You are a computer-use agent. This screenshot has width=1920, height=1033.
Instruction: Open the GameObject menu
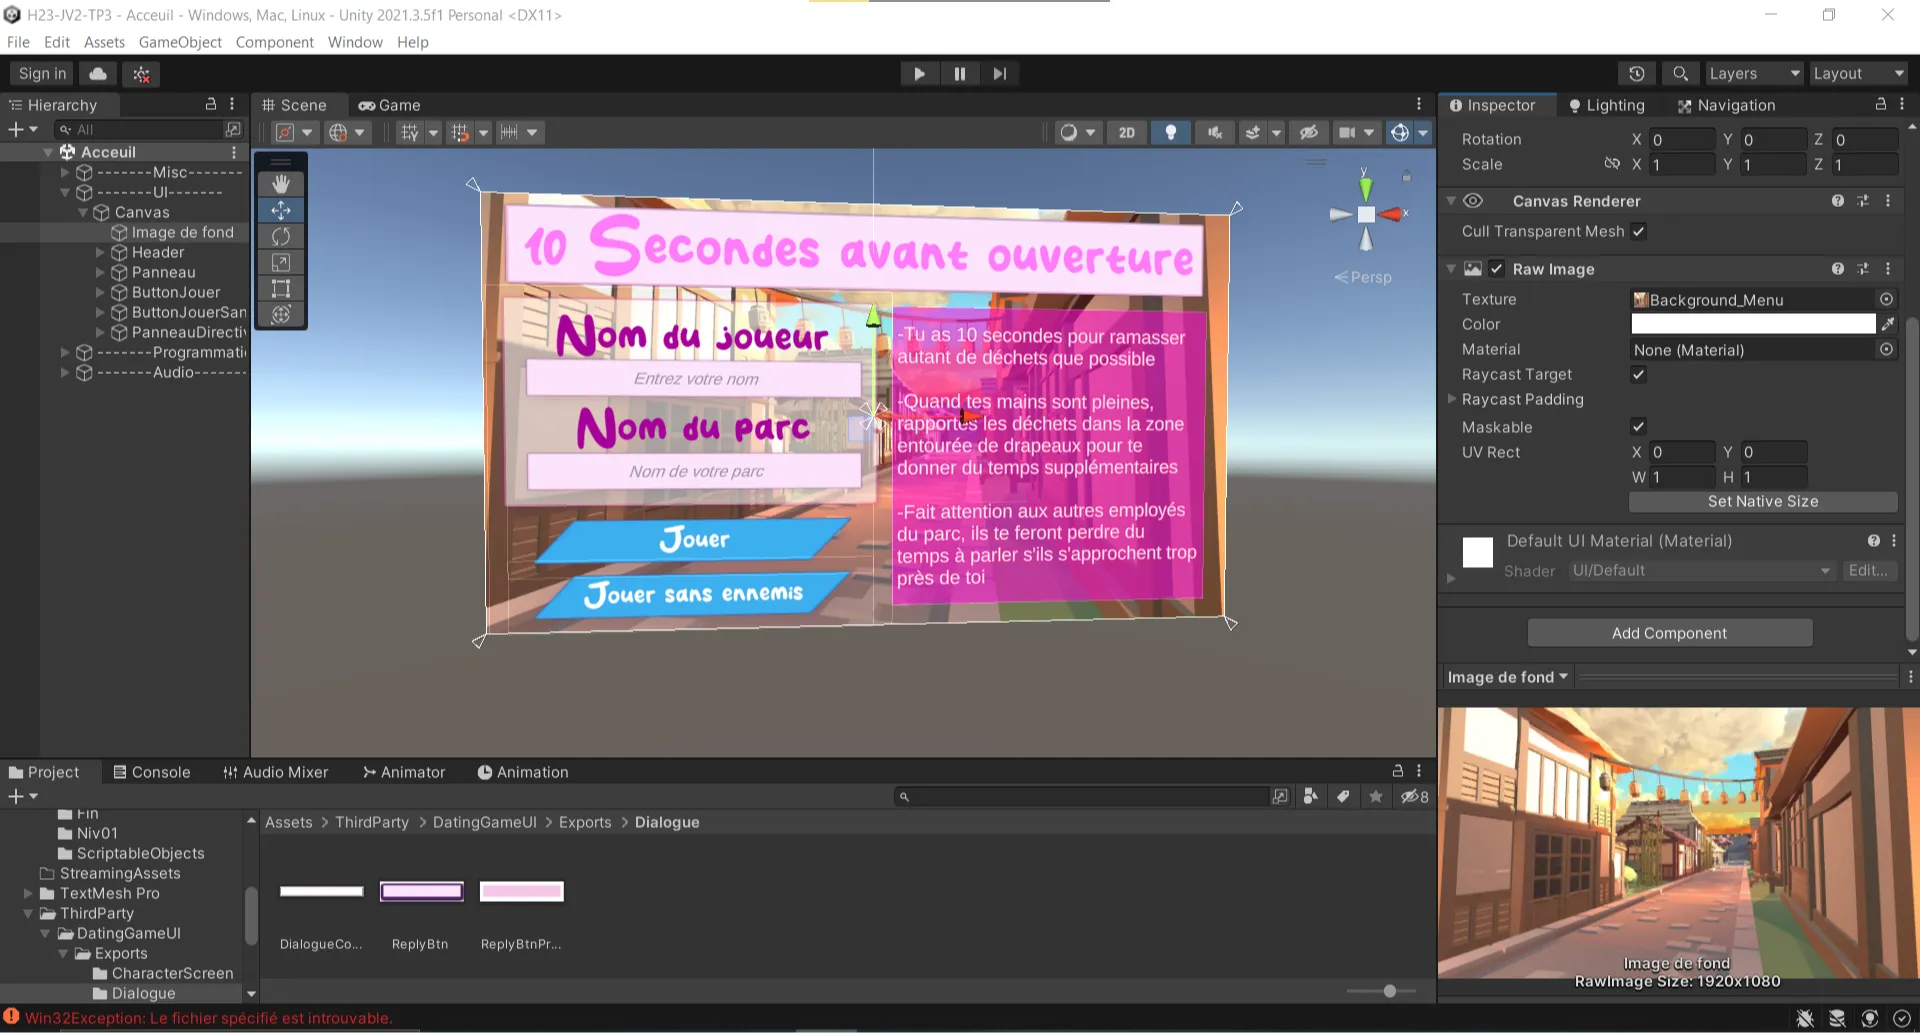click(180, 42)
